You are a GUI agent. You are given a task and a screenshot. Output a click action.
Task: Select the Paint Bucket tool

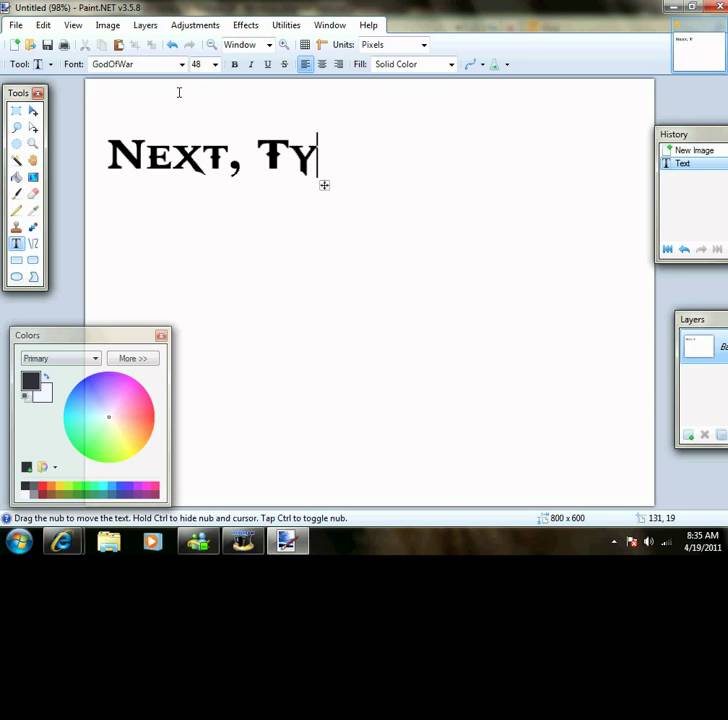(x=16, y=177)
